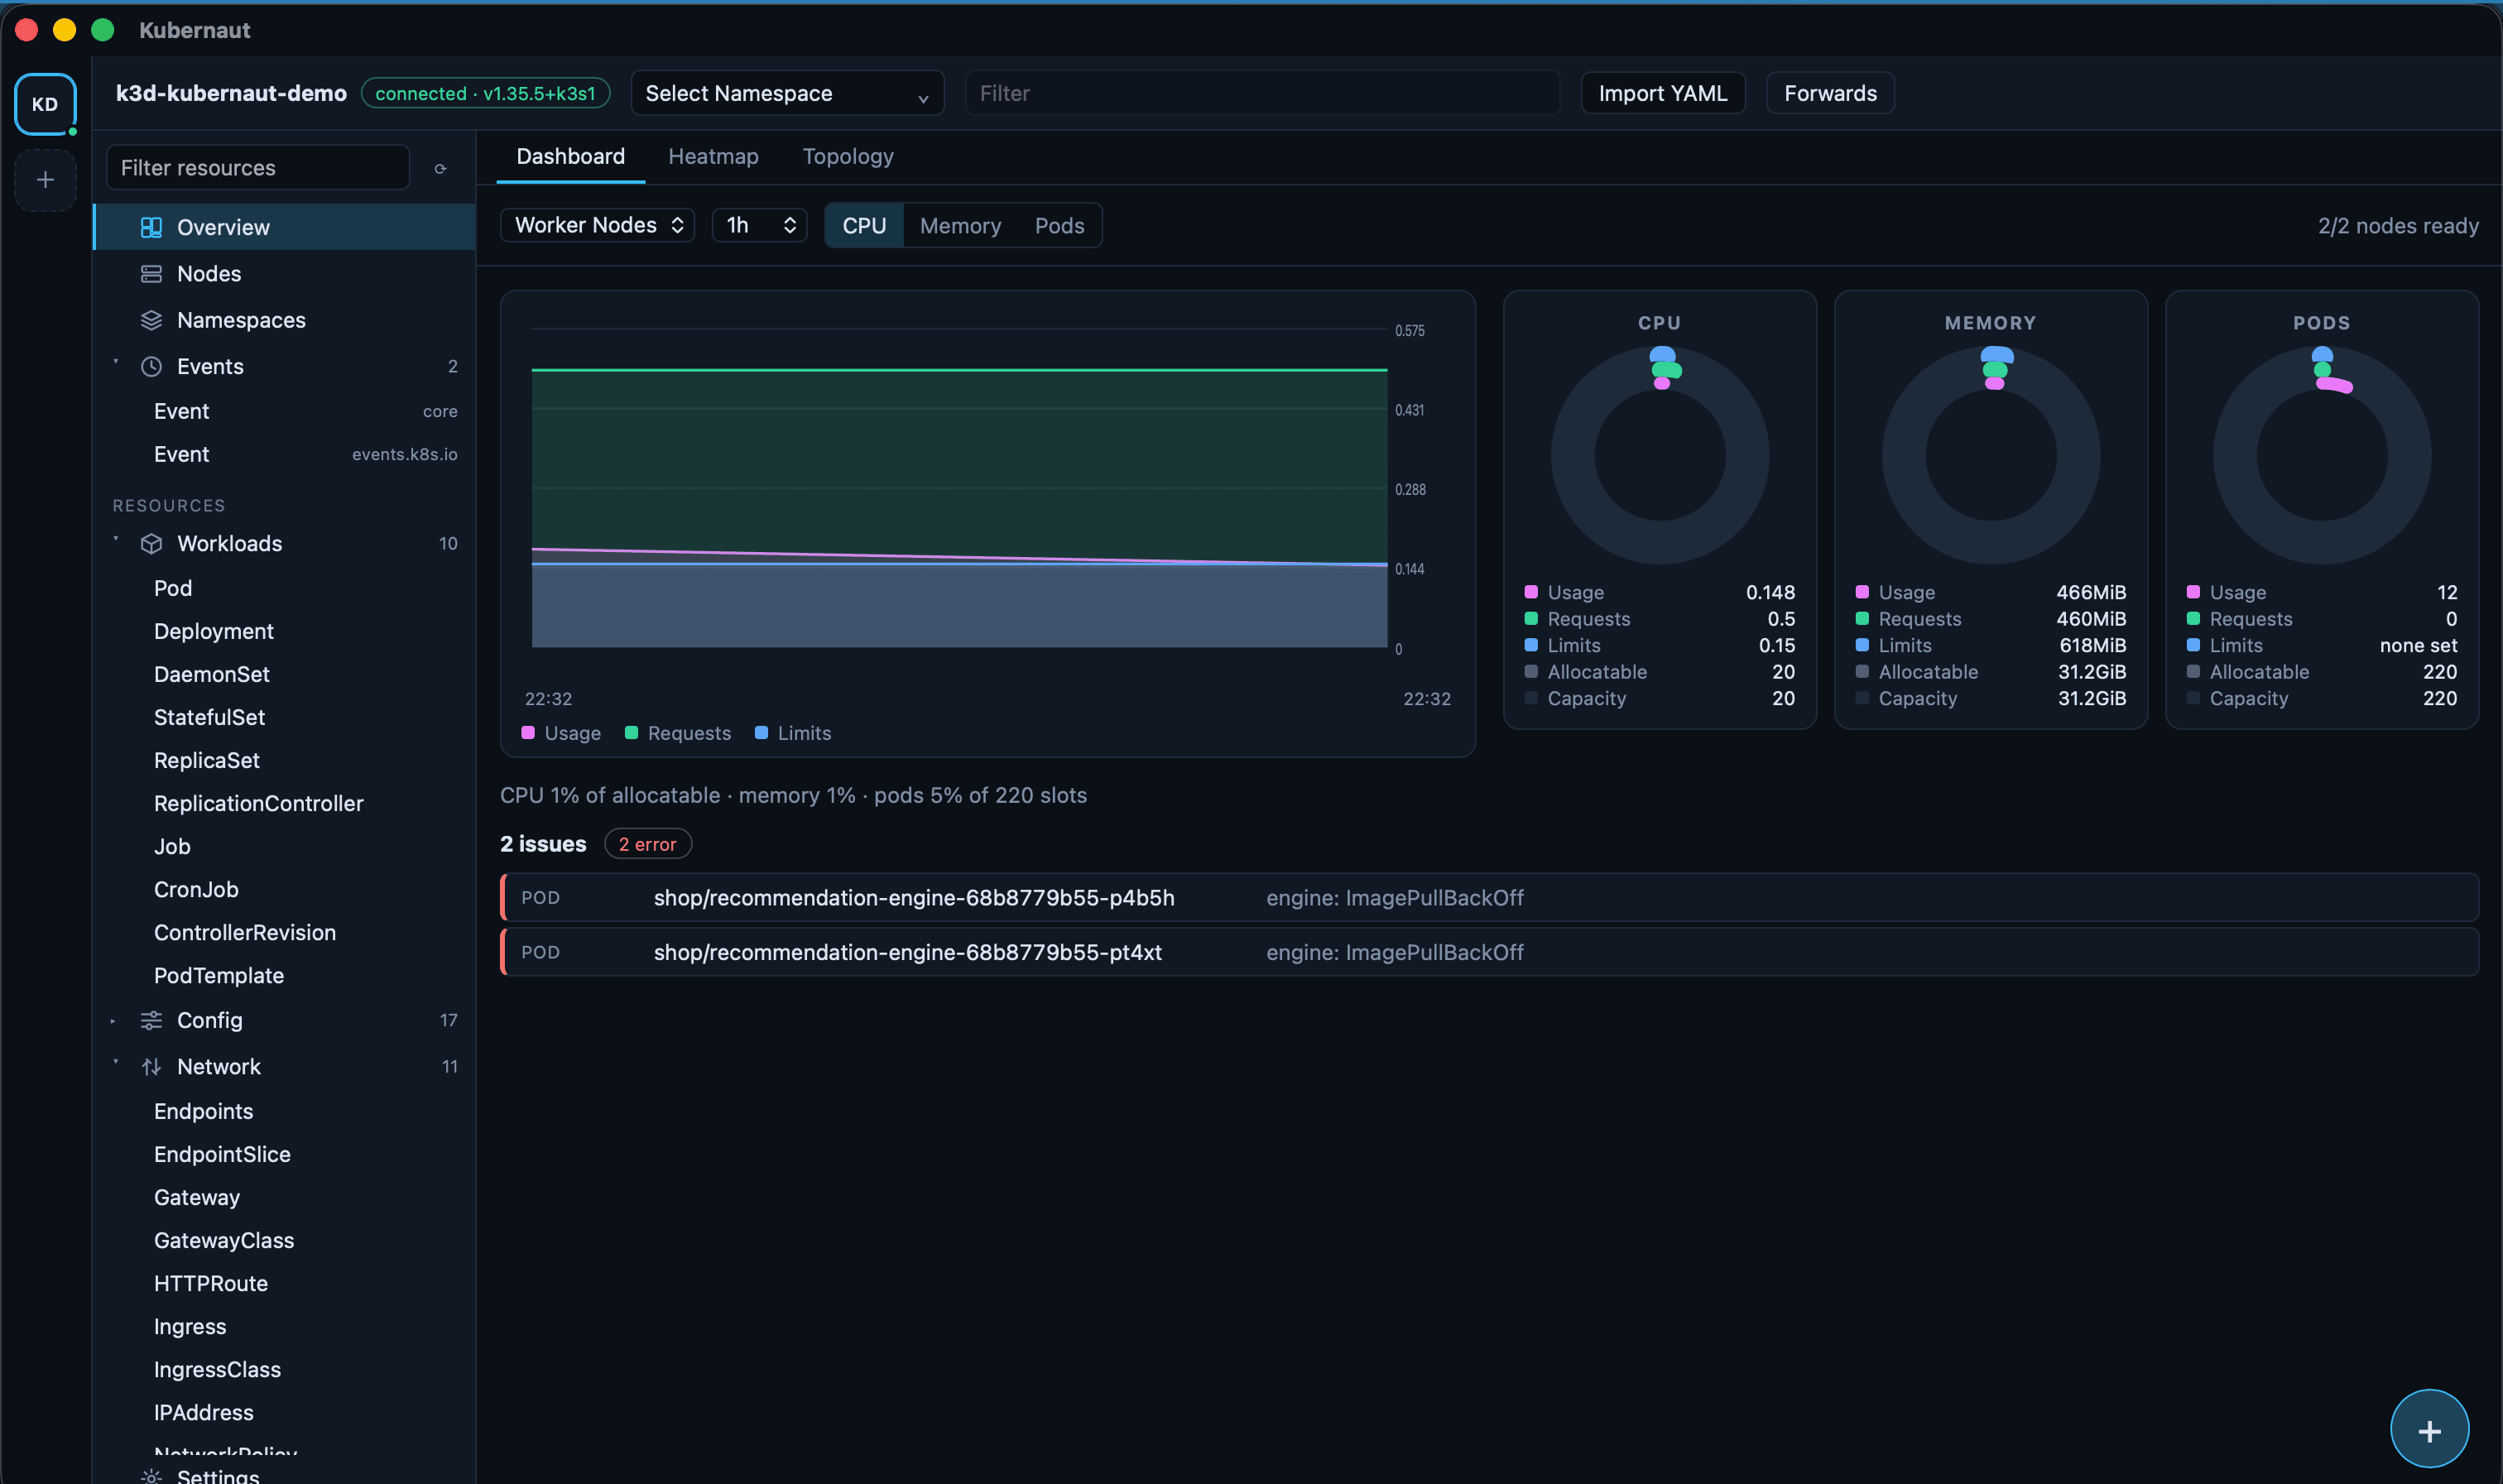Select DaemonSet under Workloads

coord(285,674)
